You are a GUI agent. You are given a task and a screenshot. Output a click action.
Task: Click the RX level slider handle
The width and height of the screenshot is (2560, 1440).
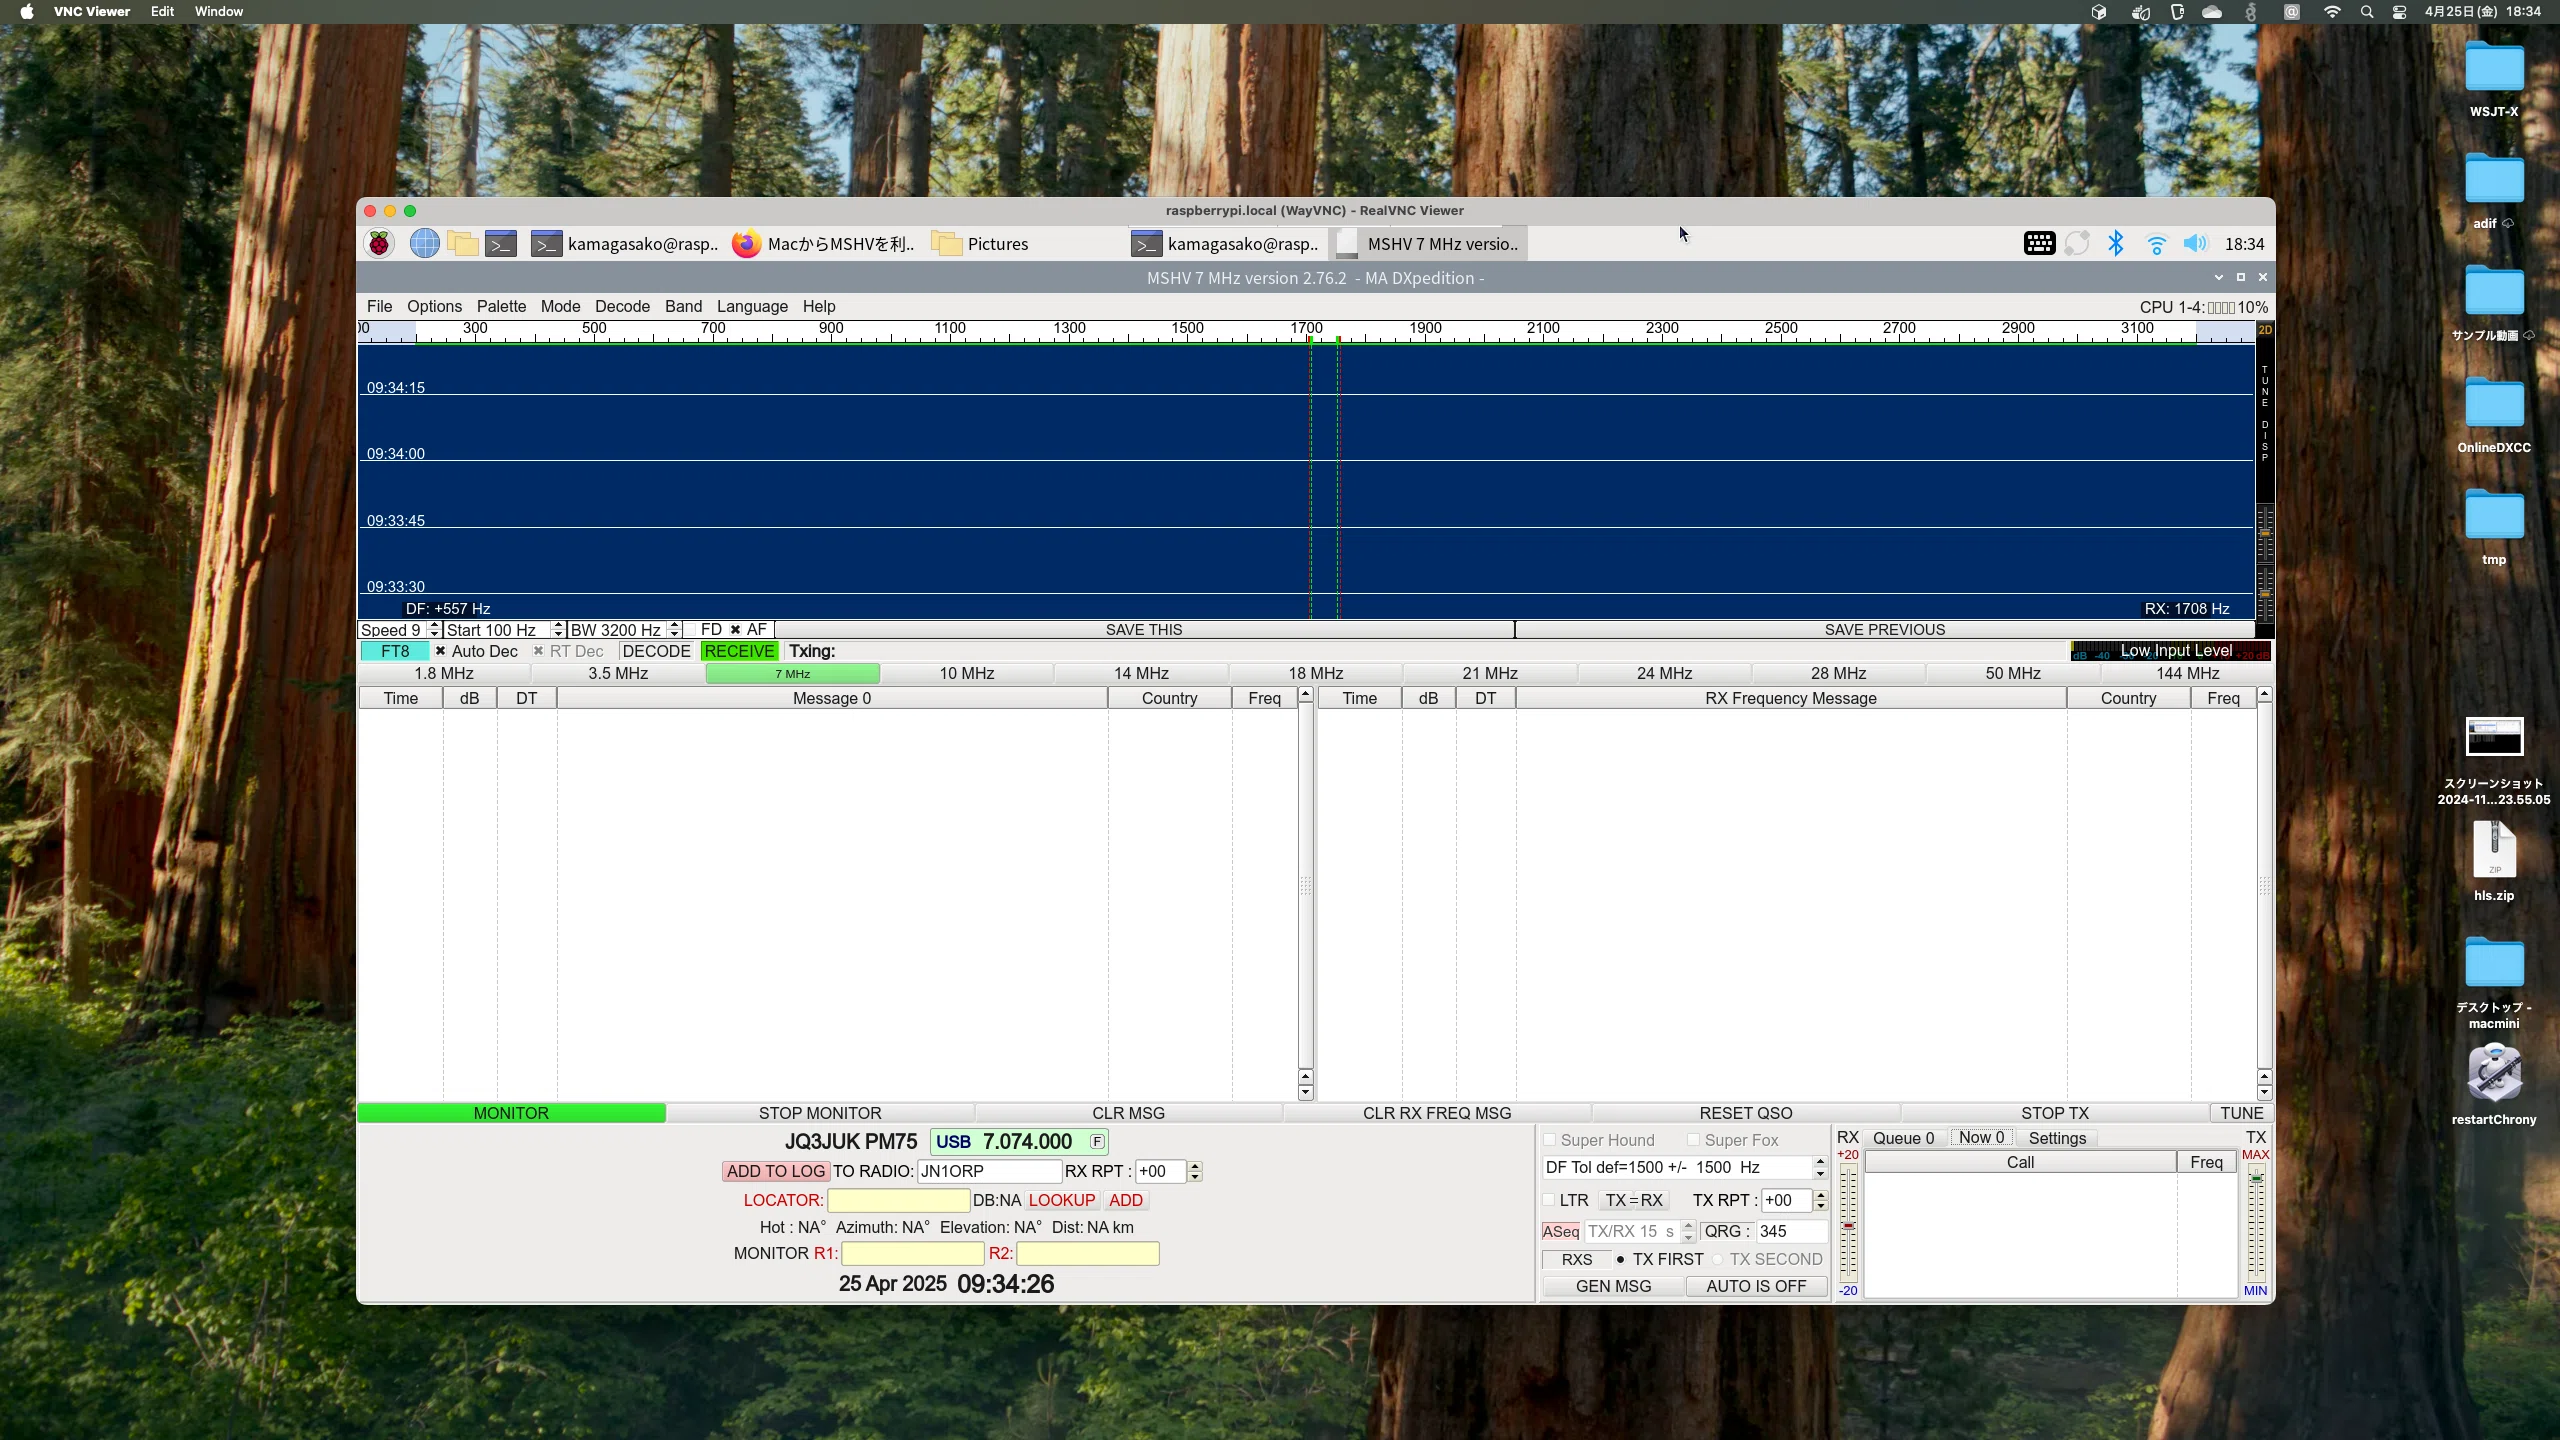[x=1848, y=1225]
